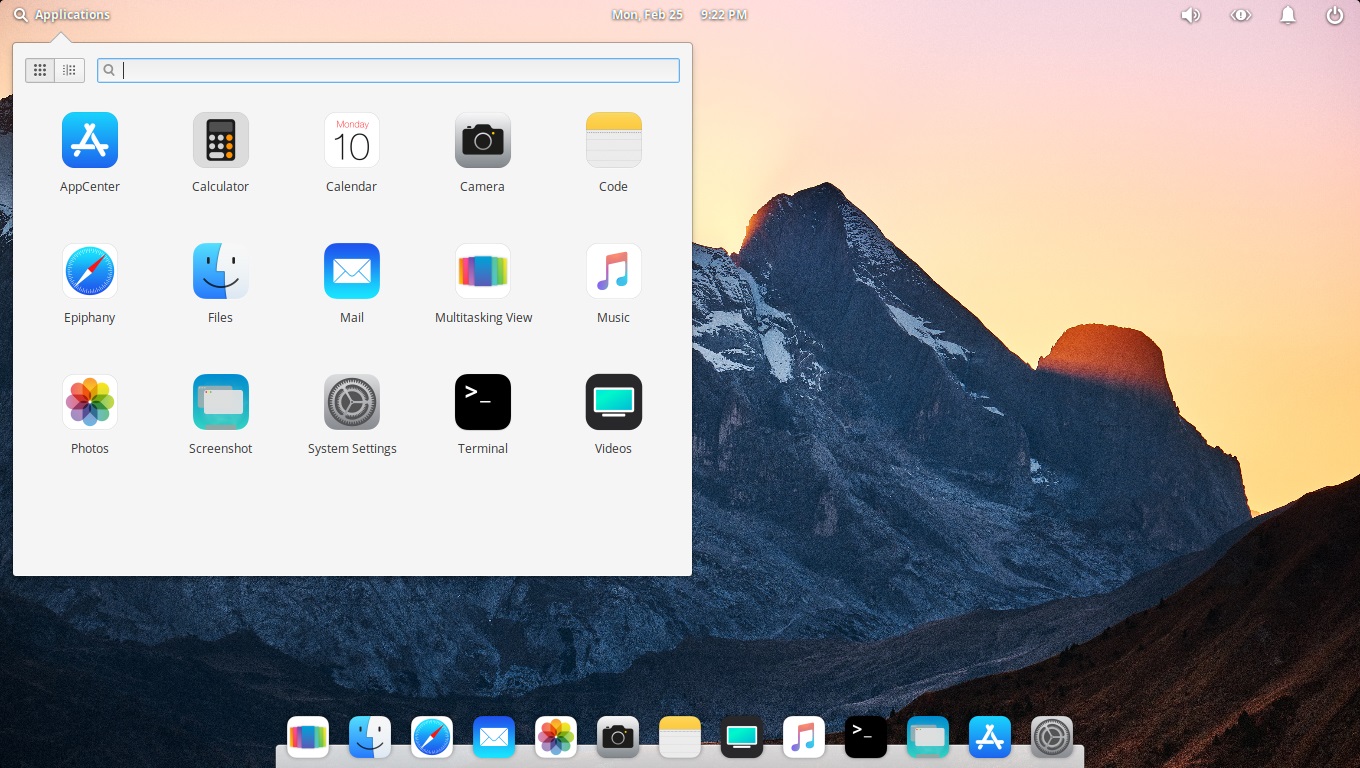Launch Camera from the applications grid

(x=483, y=152)
